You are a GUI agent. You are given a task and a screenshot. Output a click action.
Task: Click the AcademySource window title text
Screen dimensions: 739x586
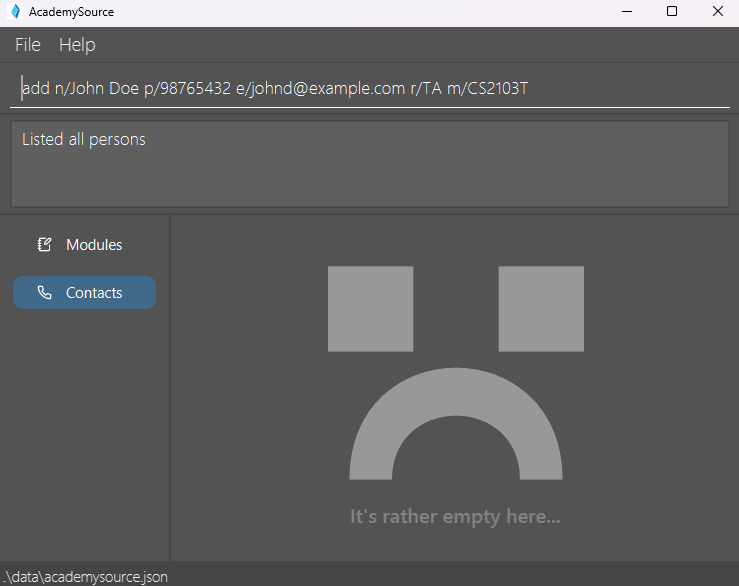[x=71, y=12]
